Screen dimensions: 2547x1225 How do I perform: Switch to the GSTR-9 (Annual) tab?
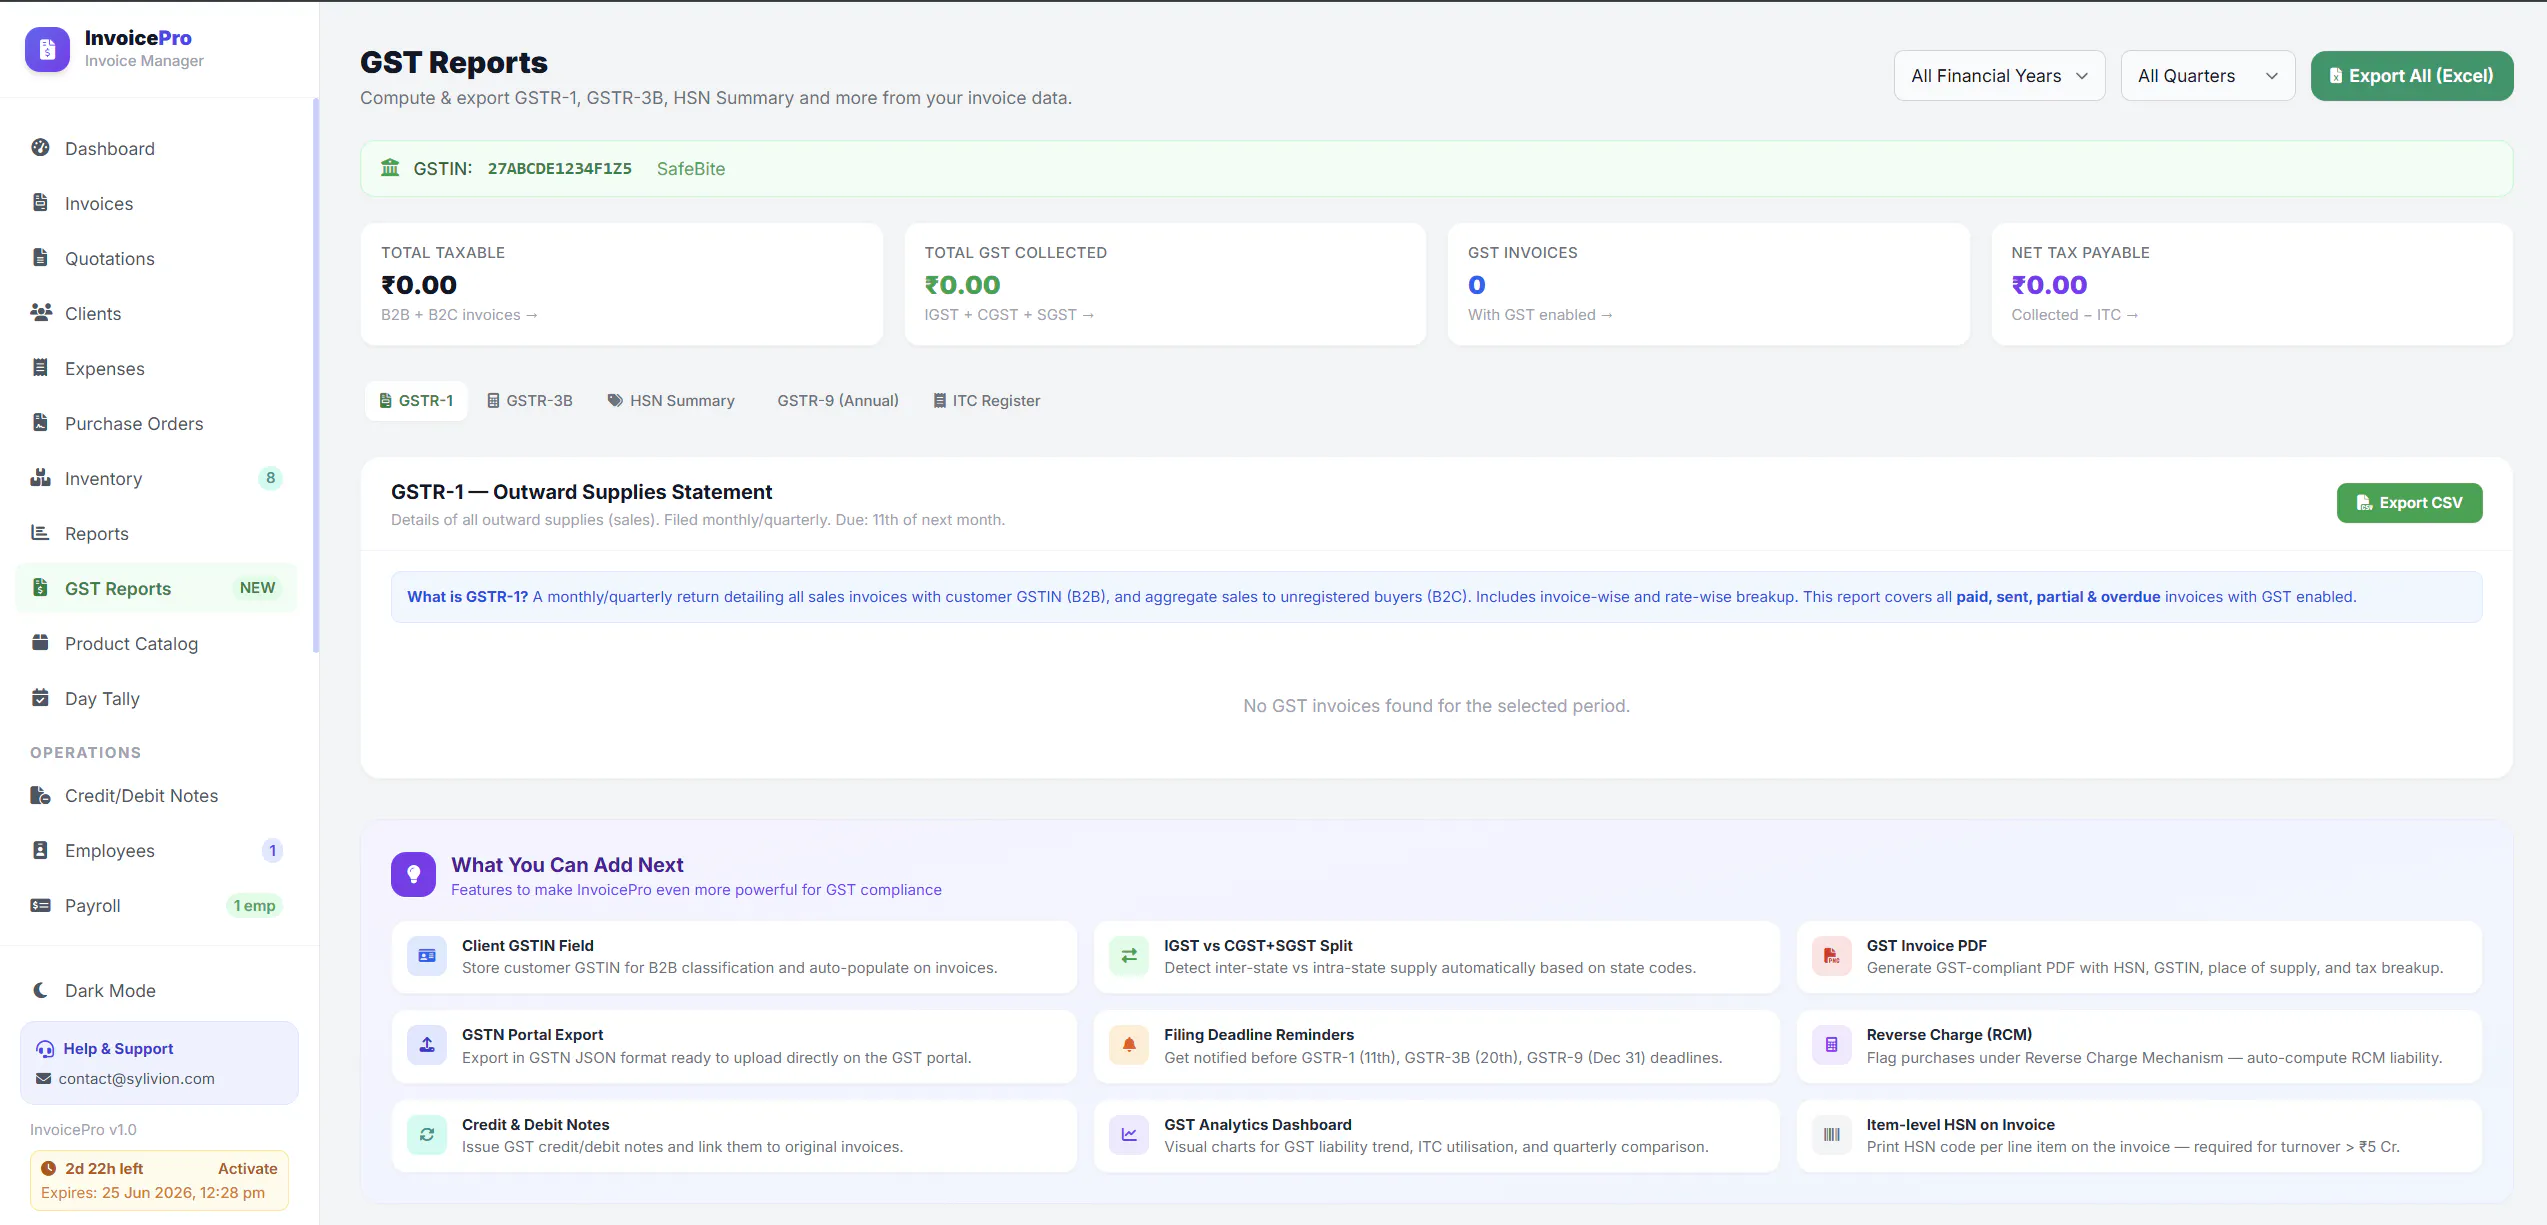pyautogui.click(x=838, y=401)
